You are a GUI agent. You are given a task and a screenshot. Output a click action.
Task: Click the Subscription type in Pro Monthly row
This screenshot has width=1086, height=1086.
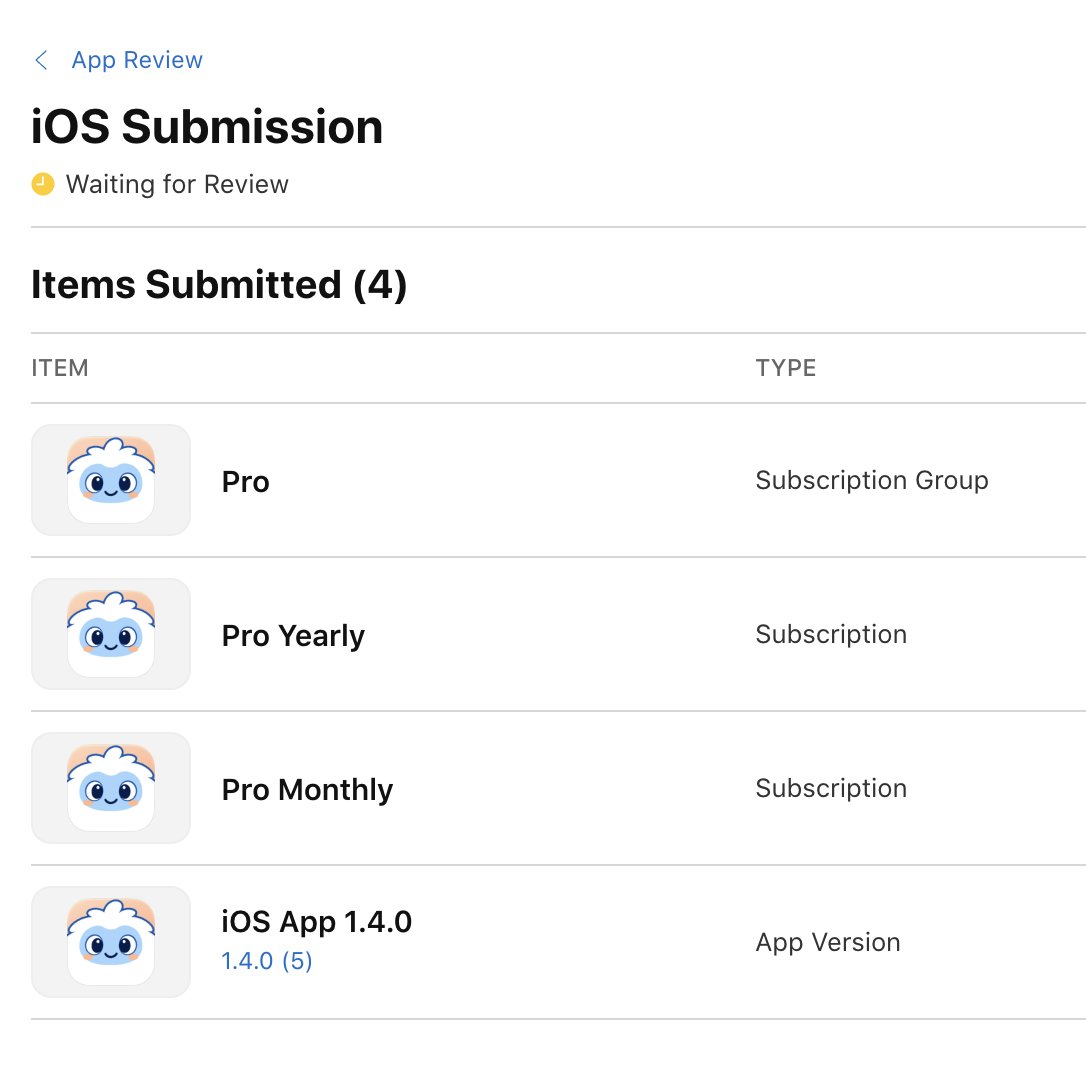pyautogui.click(x=831, y=788)
